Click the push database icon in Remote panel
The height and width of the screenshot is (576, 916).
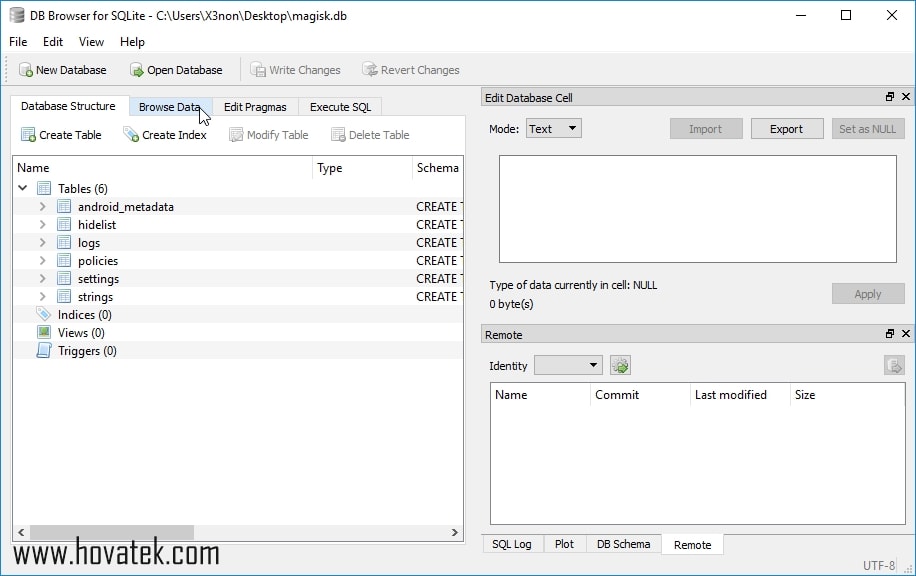click(894, 366)
